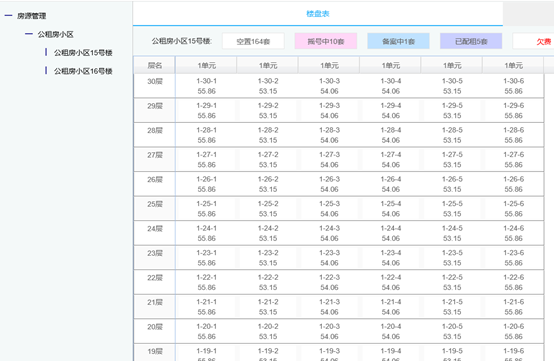Image resolution: width=554 pixels, height=361 pixels.
Task: Click the pink 摇号中10套 status filter
Action: tap(326, 41)
